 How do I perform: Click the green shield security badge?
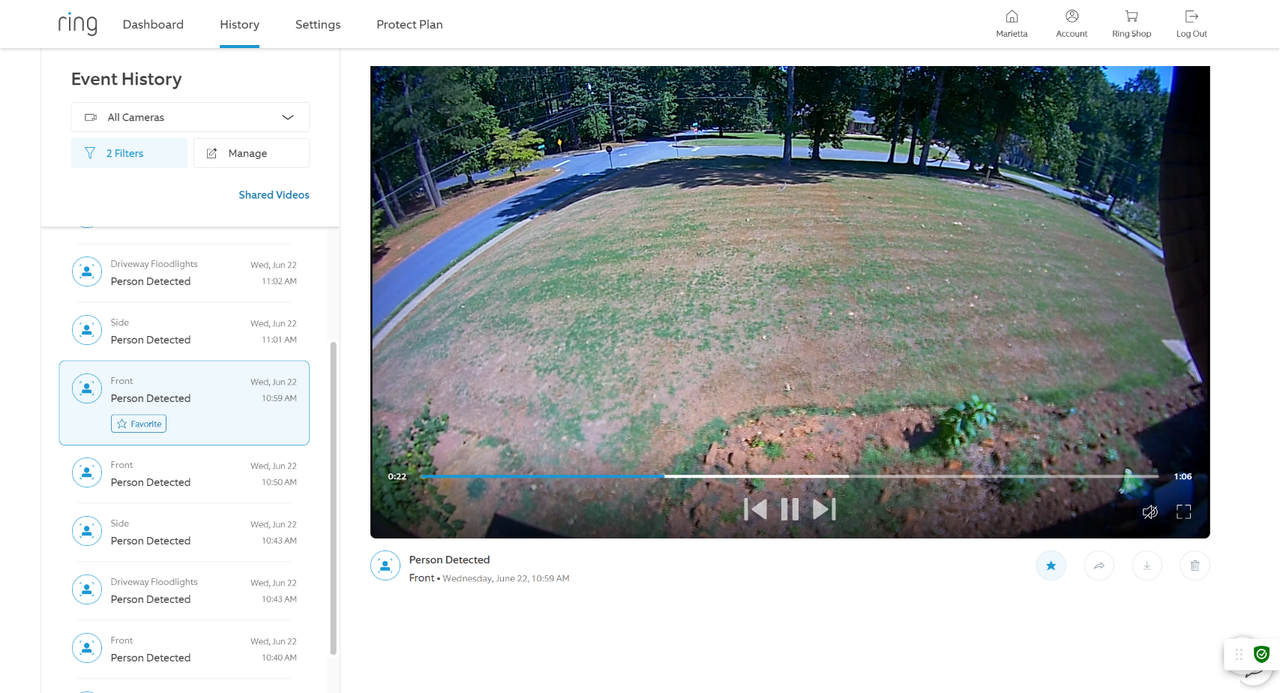(1262, 654)
